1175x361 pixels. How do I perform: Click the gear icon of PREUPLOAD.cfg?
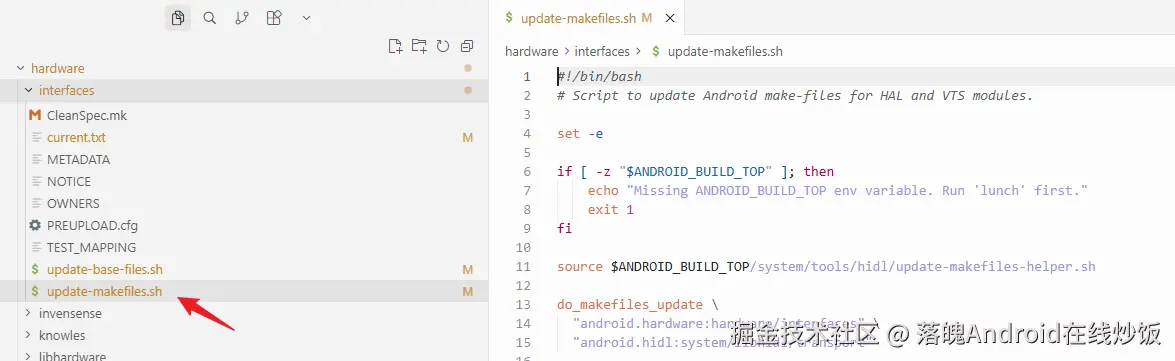click(x=34, y=225)
